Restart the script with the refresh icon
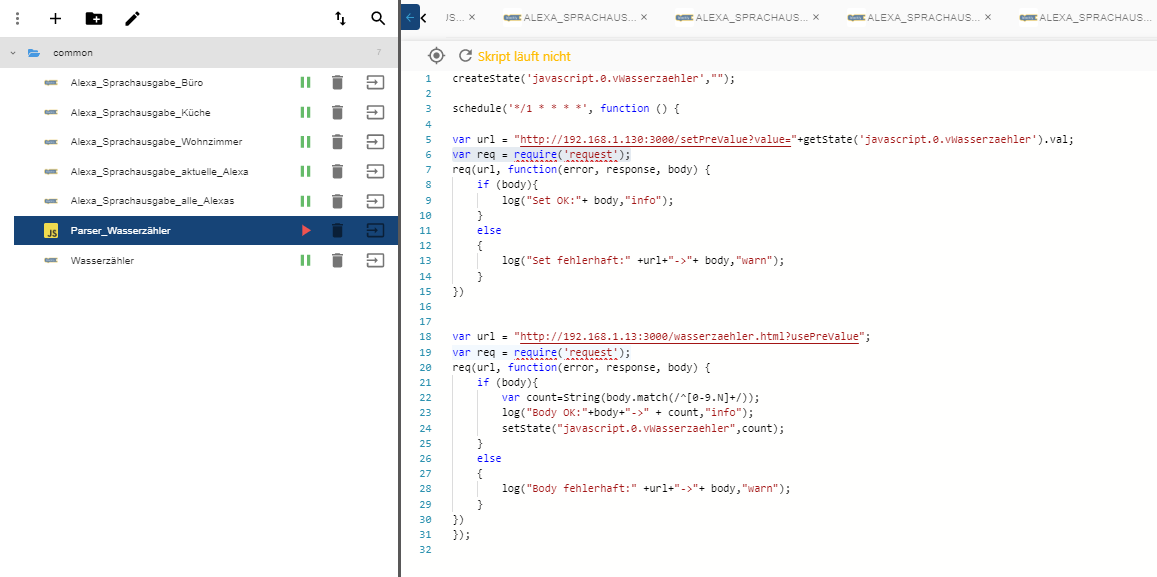The image size is (1157, 577). (465, 56)
